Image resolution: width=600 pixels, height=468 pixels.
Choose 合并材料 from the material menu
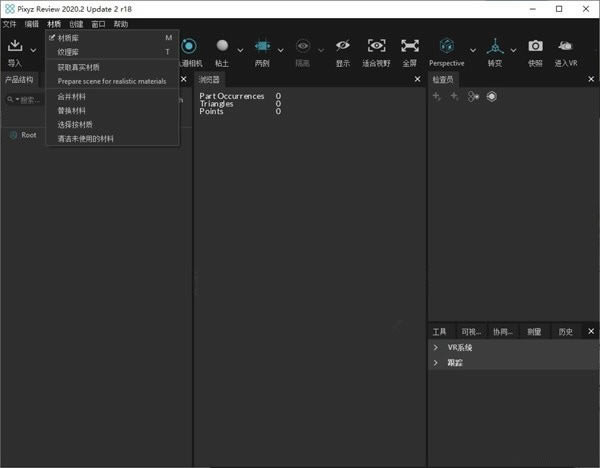[72, 97]
